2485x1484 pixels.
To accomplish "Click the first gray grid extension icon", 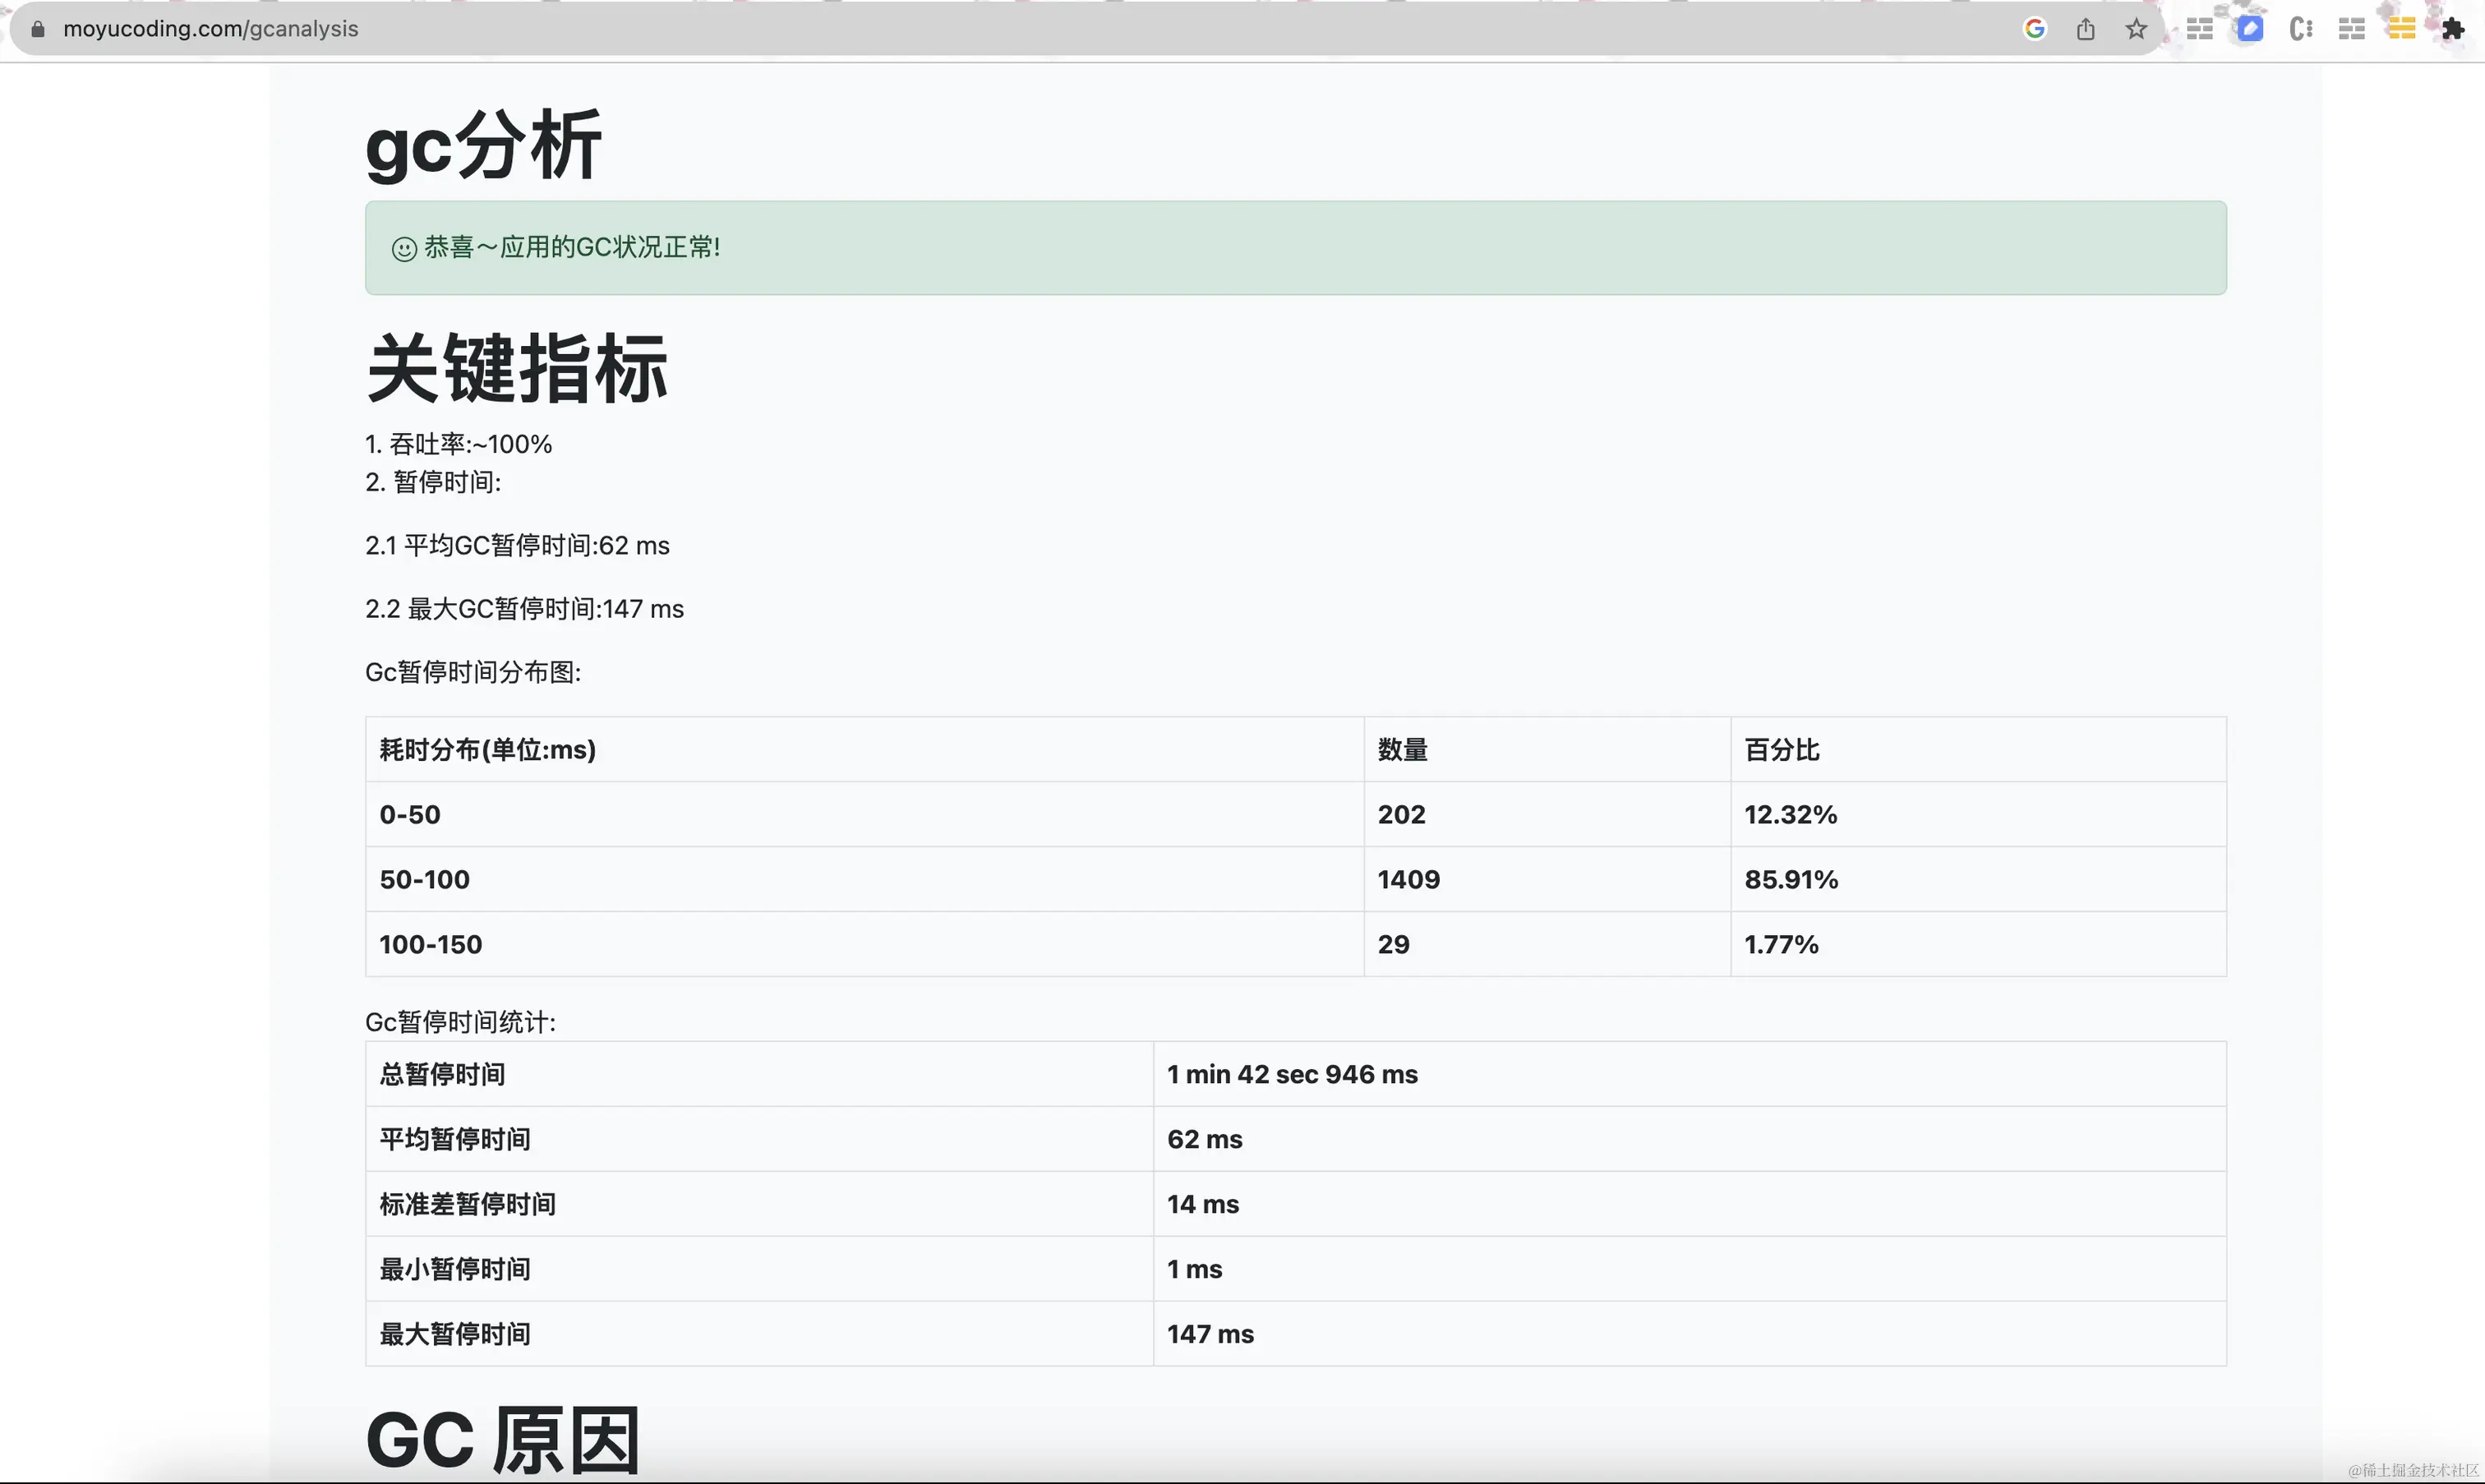I will (x=2199, y=29).
